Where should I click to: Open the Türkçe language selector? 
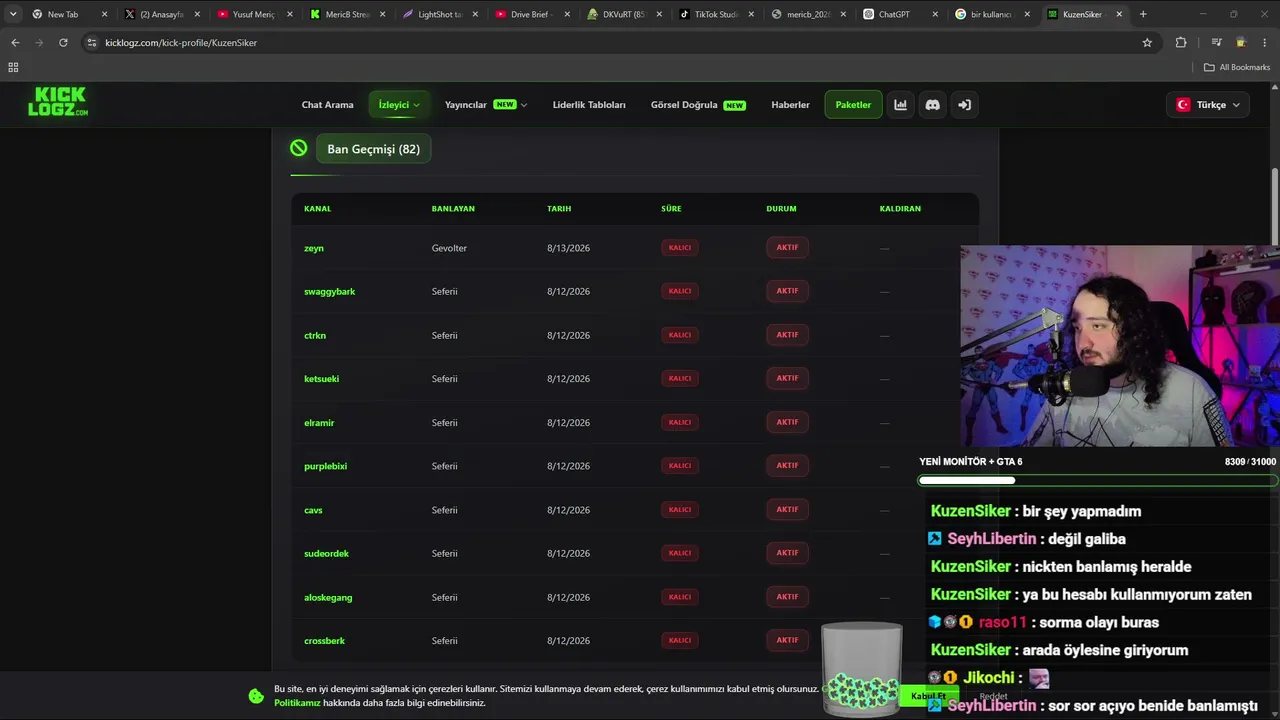[x=1208, y=104]
